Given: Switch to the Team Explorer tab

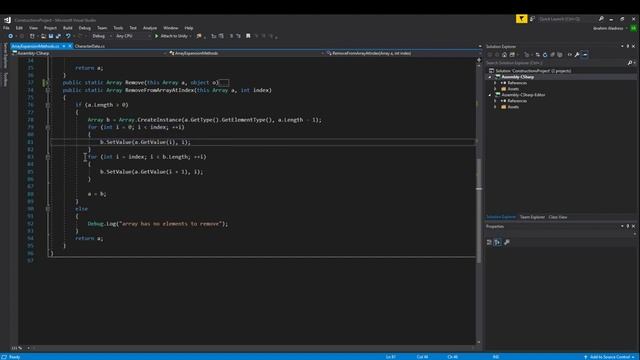Looking at the screenshot, I should tap(532, 217).
